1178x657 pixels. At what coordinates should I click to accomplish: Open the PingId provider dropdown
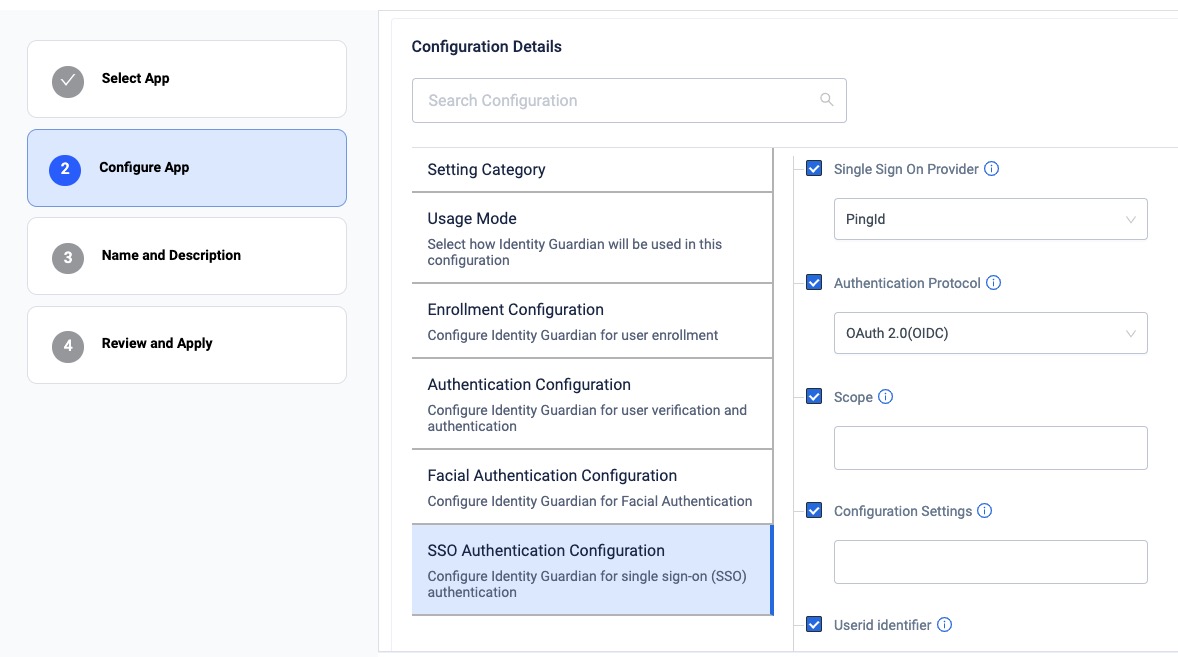point(990,219)
